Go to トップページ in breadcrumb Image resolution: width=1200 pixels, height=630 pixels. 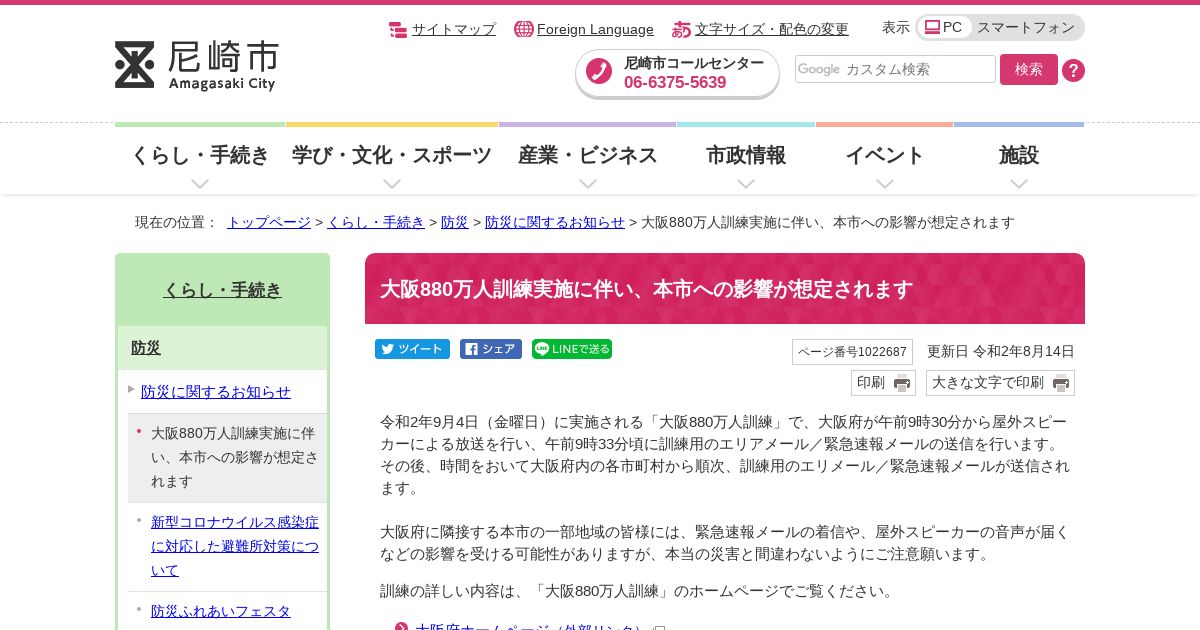(269, 222)
